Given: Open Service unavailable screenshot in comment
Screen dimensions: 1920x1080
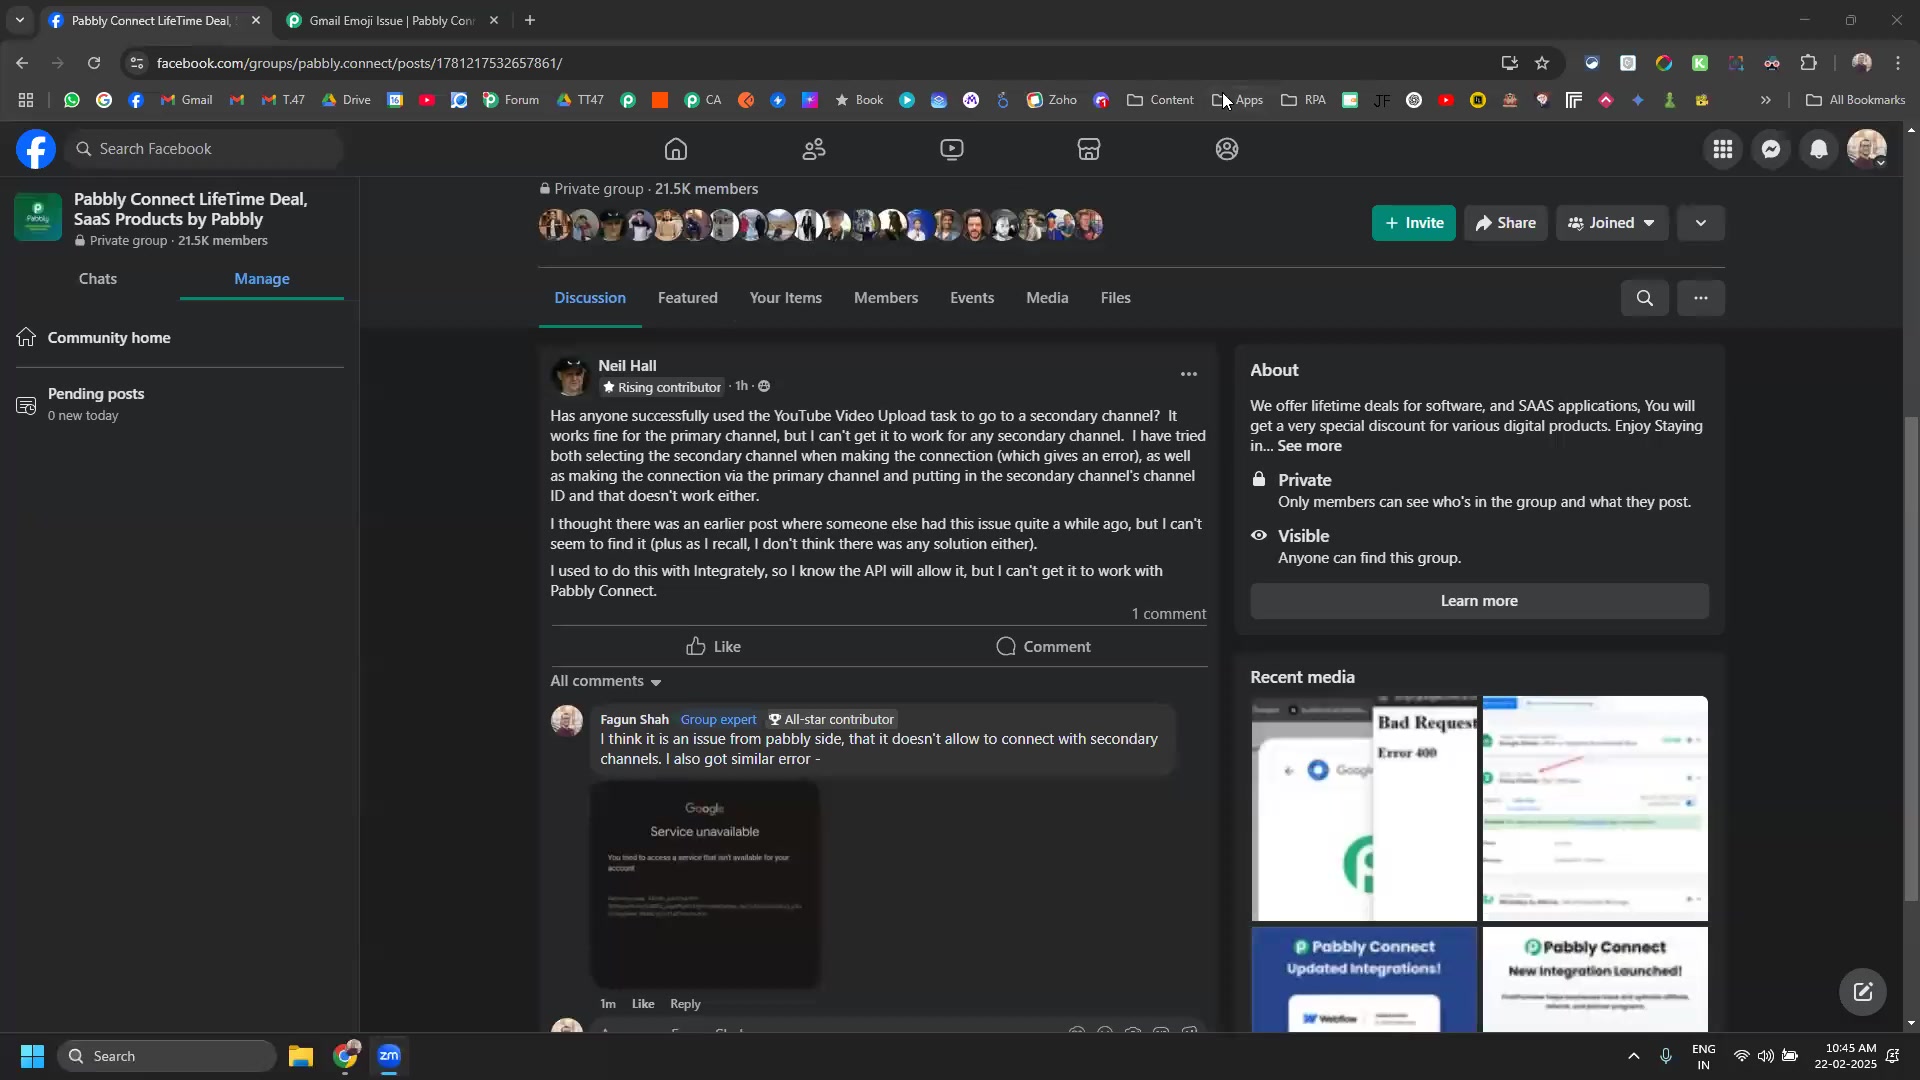Looking at the screenshot, I should click(705, 884).
